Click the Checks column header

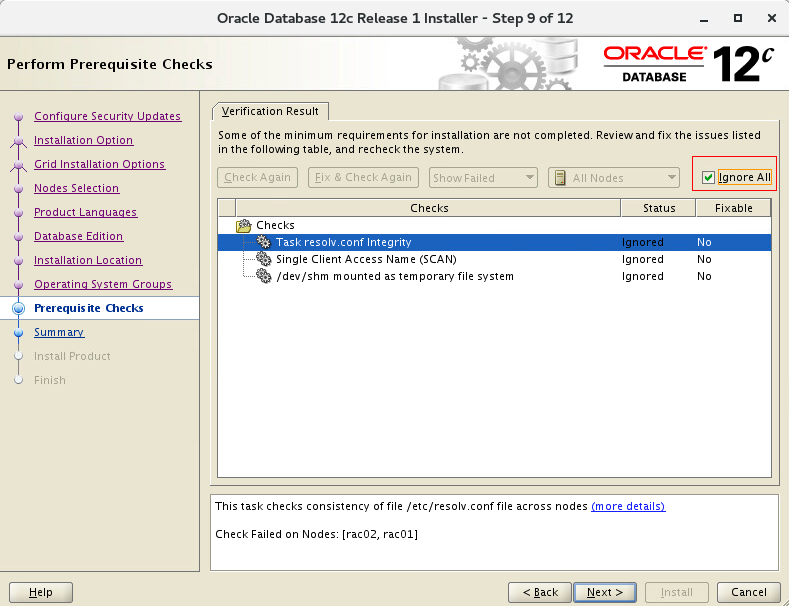pyautogui.click(x=429, y=208)
